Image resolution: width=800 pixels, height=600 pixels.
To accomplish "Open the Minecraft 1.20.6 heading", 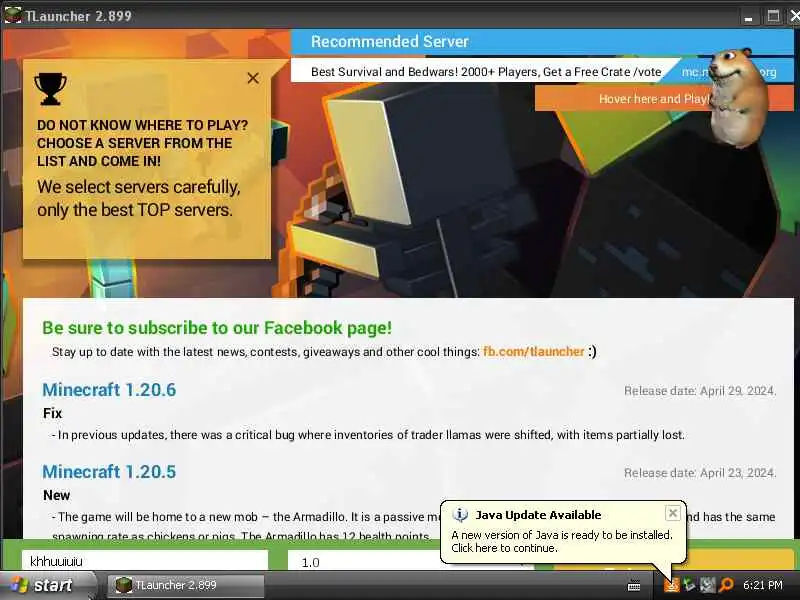I will tap(109, 390).
